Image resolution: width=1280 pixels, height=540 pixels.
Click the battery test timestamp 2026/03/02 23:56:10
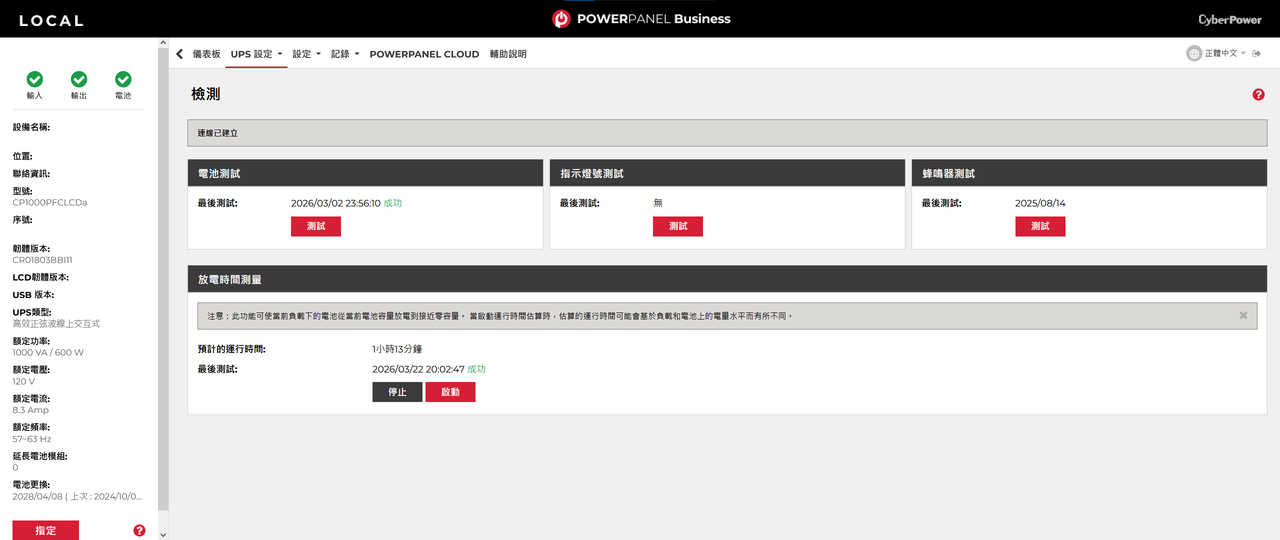pos(335,203)
